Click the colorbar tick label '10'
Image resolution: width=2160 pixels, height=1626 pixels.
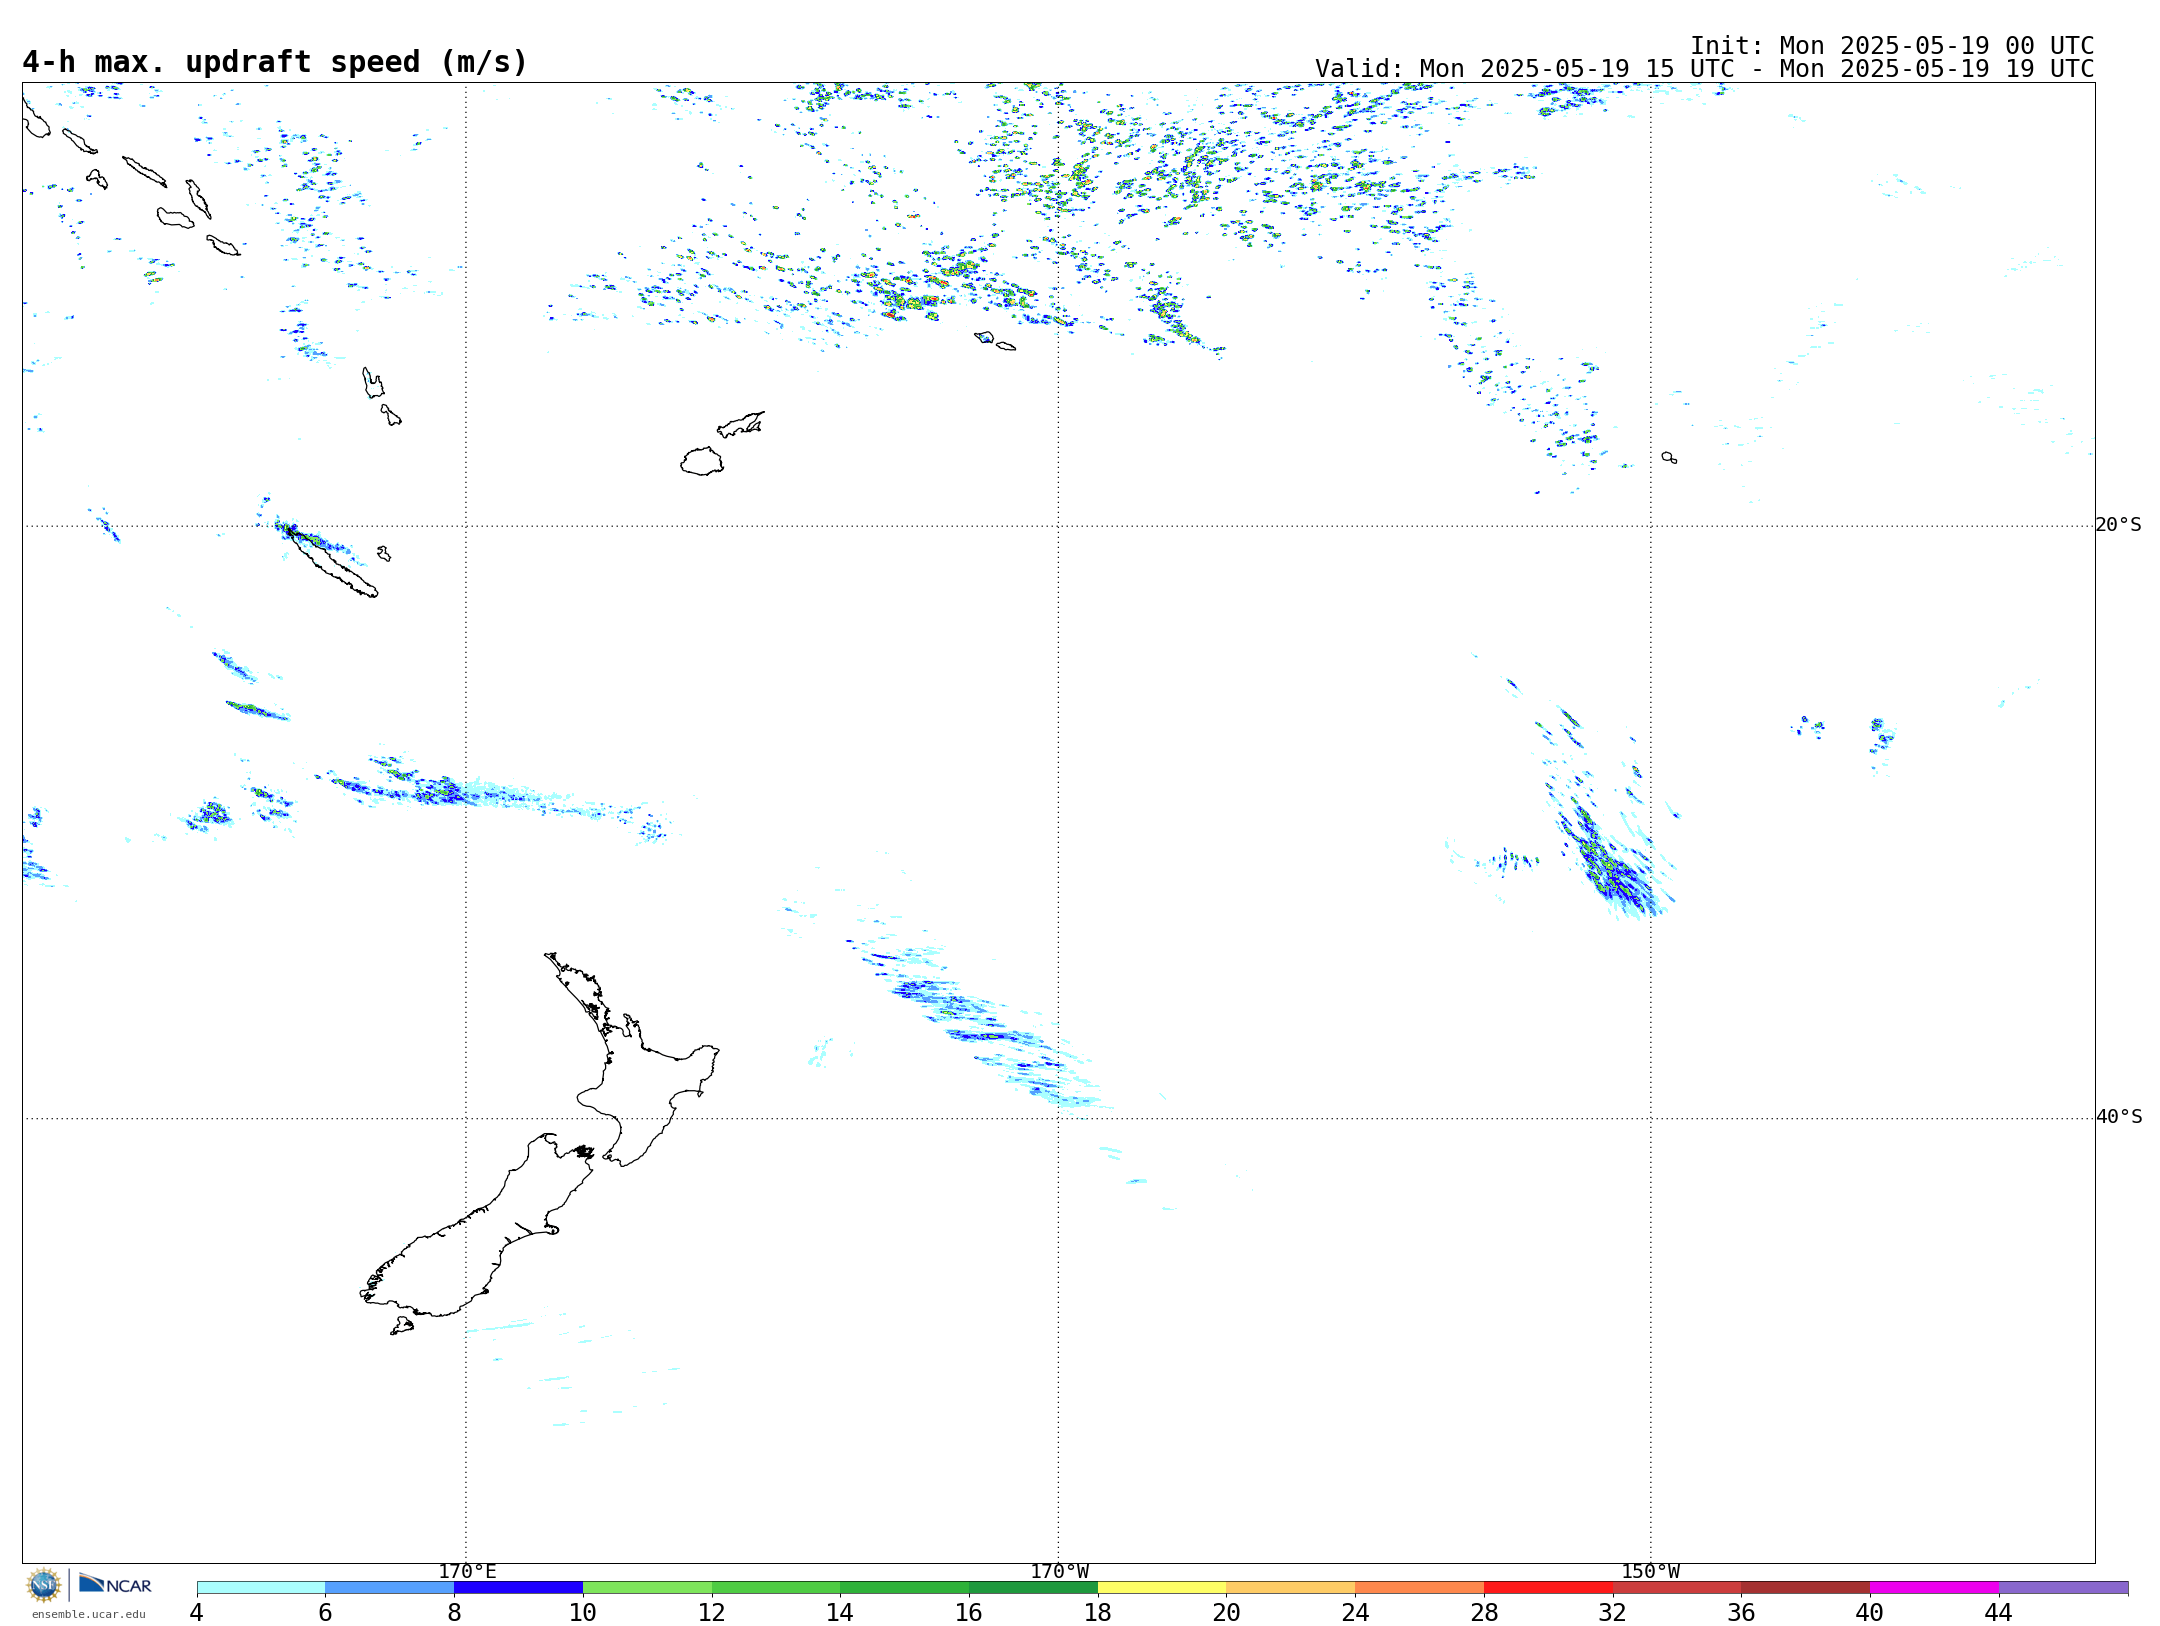(x=583, y=1612)
